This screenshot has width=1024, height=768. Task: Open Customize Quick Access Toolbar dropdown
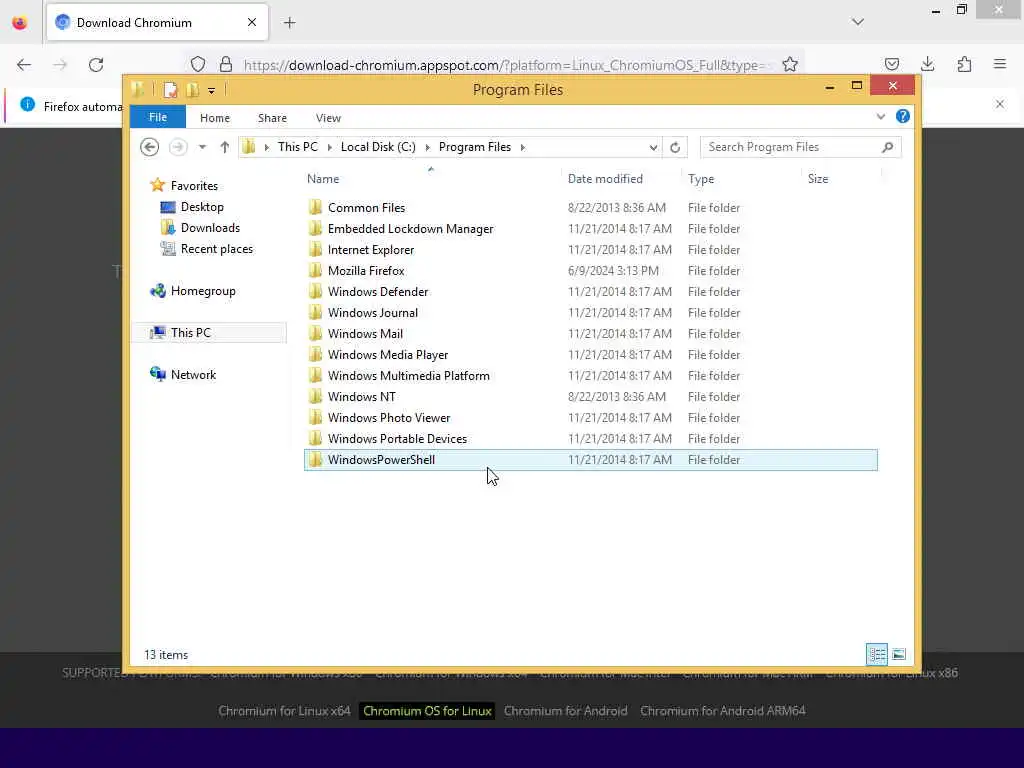pos(212,91)
